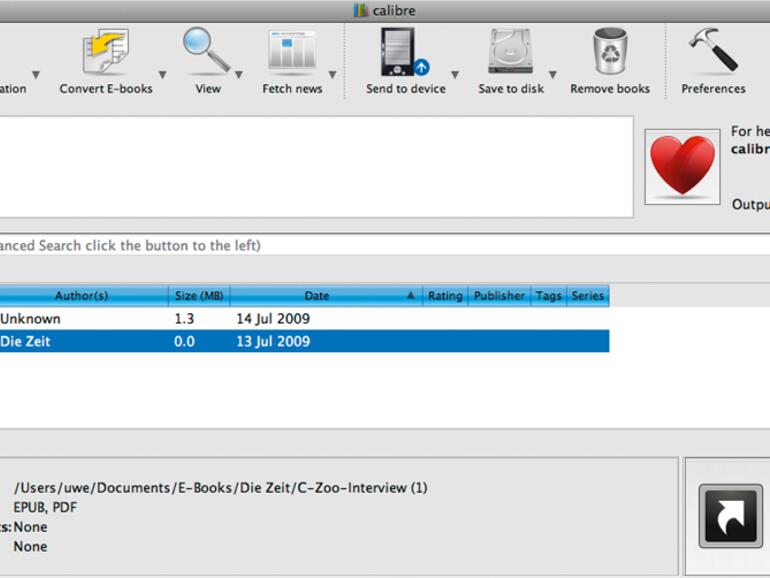Click the Convert E-books icon
The height and width of the screenshot is (578, 770).
tap(106, 52)
